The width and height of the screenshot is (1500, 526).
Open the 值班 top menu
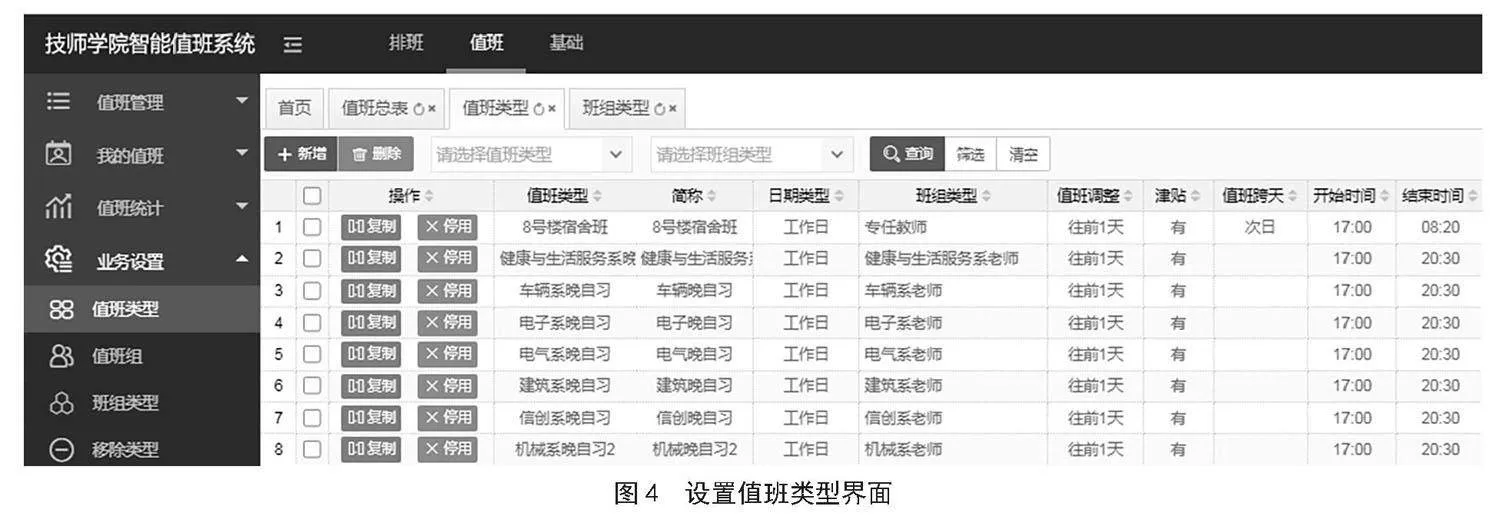click(x=486, y=43)
